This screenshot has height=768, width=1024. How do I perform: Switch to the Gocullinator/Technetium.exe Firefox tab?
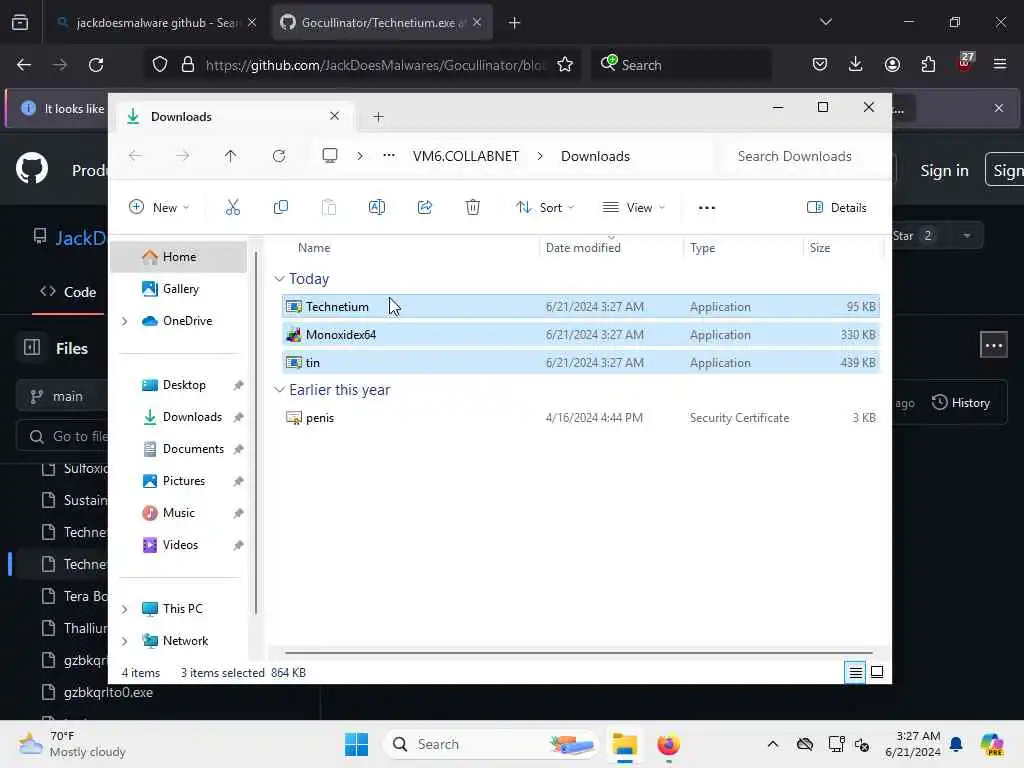(x=381, y=23)
